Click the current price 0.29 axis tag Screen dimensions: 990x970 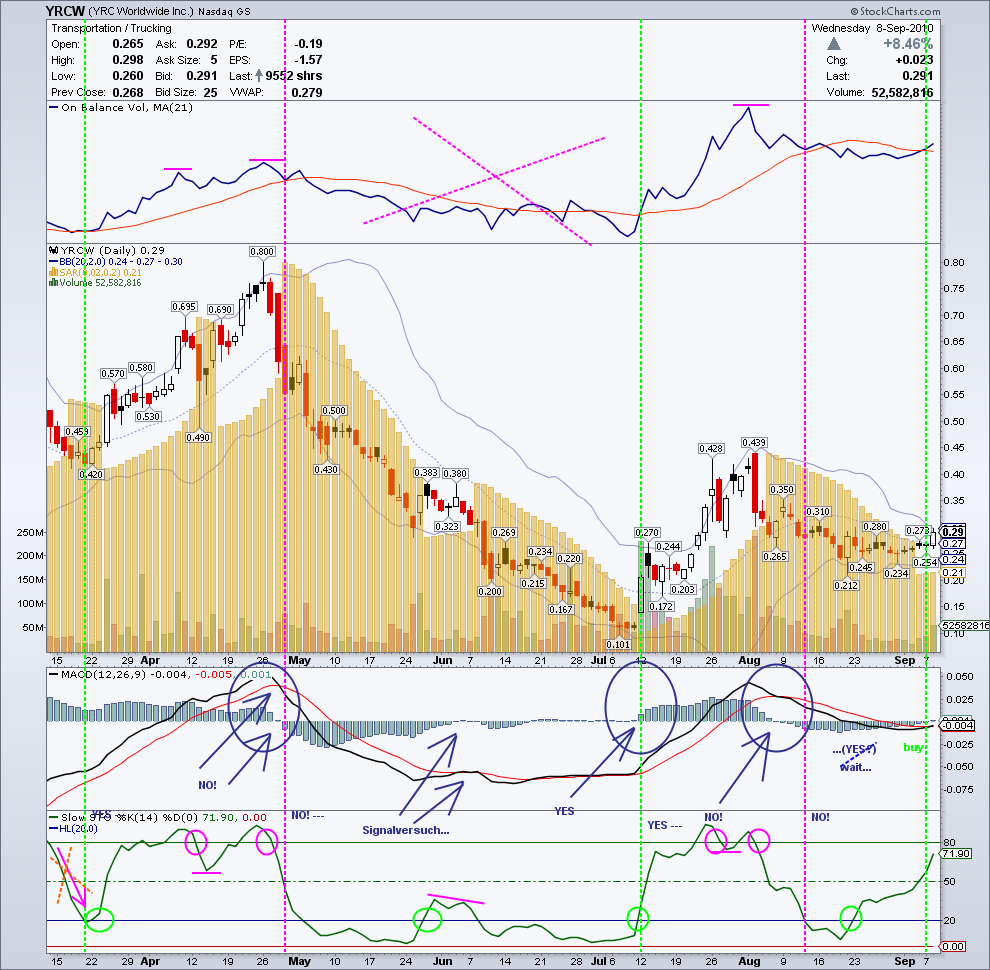(x=953, y=532)
